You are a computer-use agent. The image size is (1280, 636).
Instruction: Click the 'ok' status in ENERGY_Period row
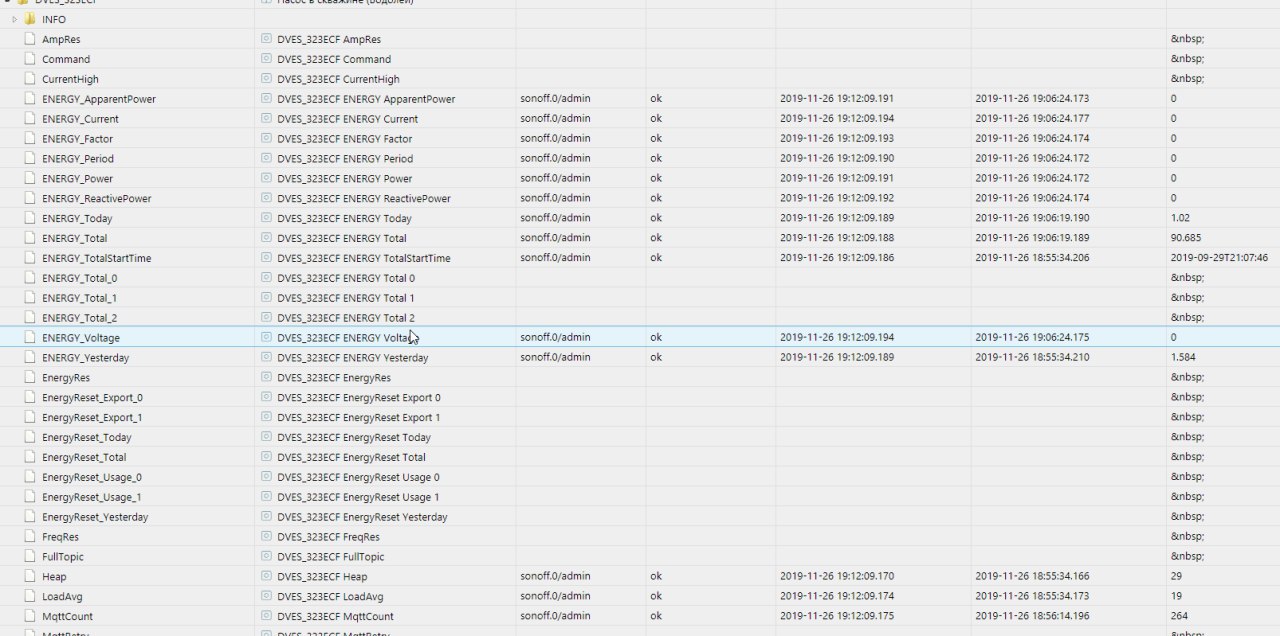click(x=656, y=158)
